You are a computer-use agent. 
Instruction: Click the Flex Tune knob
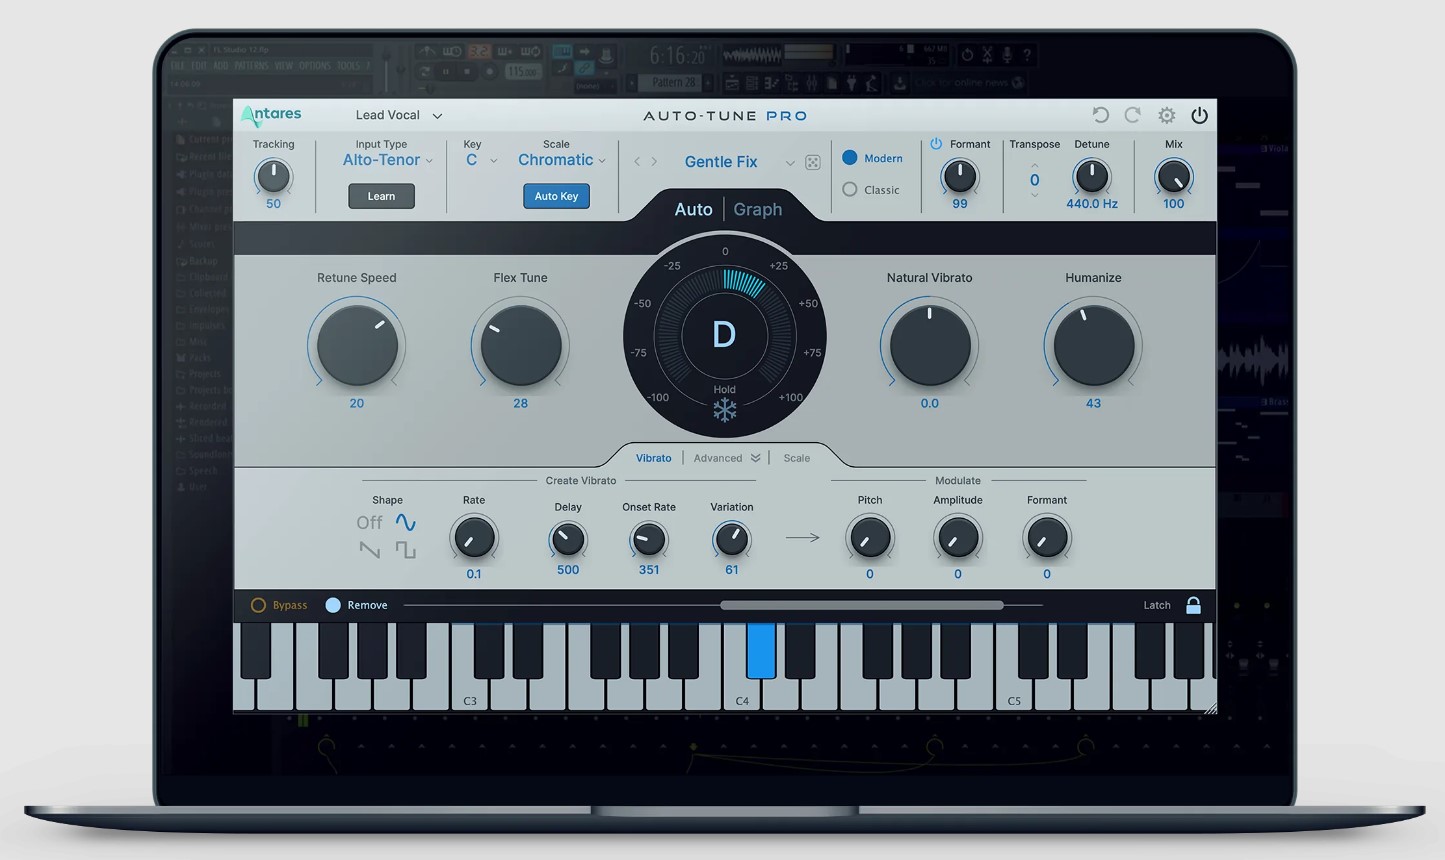click(520, 345)
